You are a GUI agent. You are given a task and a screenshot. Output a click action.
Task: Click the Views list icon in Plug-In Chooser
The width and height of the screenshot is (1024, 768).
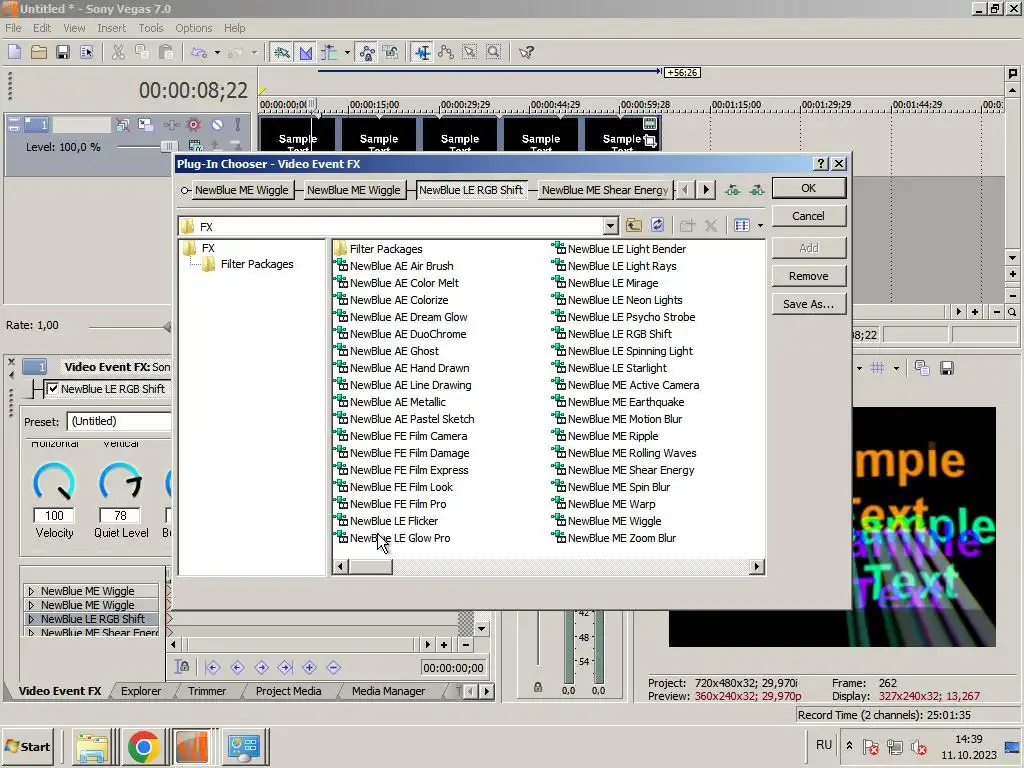coord(742,225)
